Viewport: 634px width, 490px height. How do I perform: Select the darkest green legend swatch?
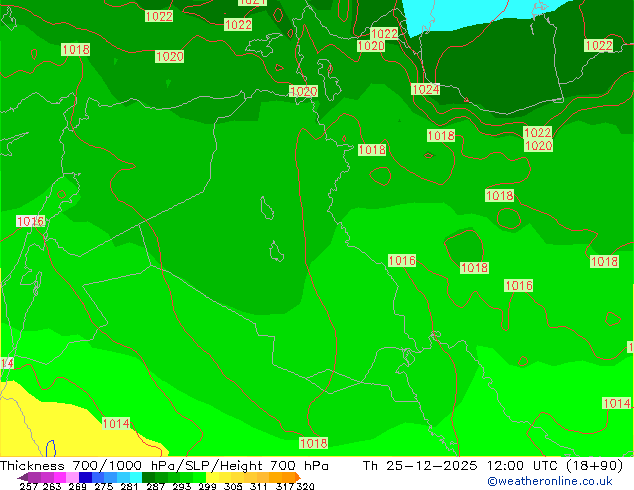tap(148, 477)
